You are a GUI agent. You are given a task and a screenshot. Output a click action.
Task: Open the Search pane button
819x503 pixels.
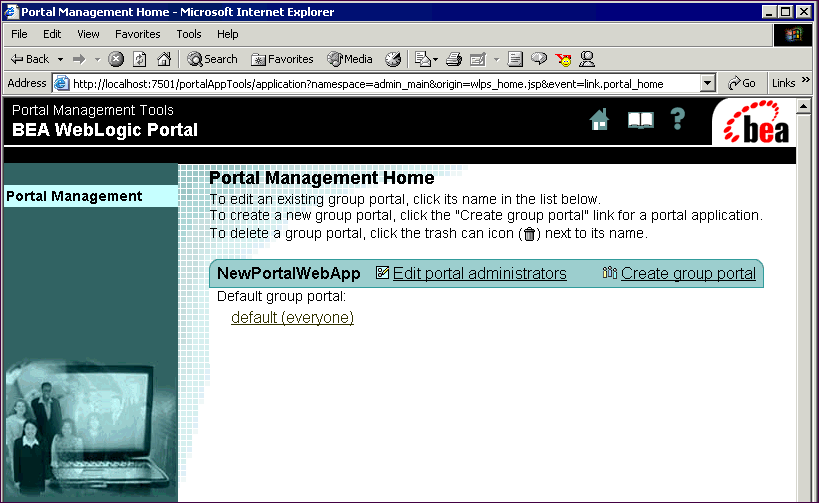click(x=213, y=59)
